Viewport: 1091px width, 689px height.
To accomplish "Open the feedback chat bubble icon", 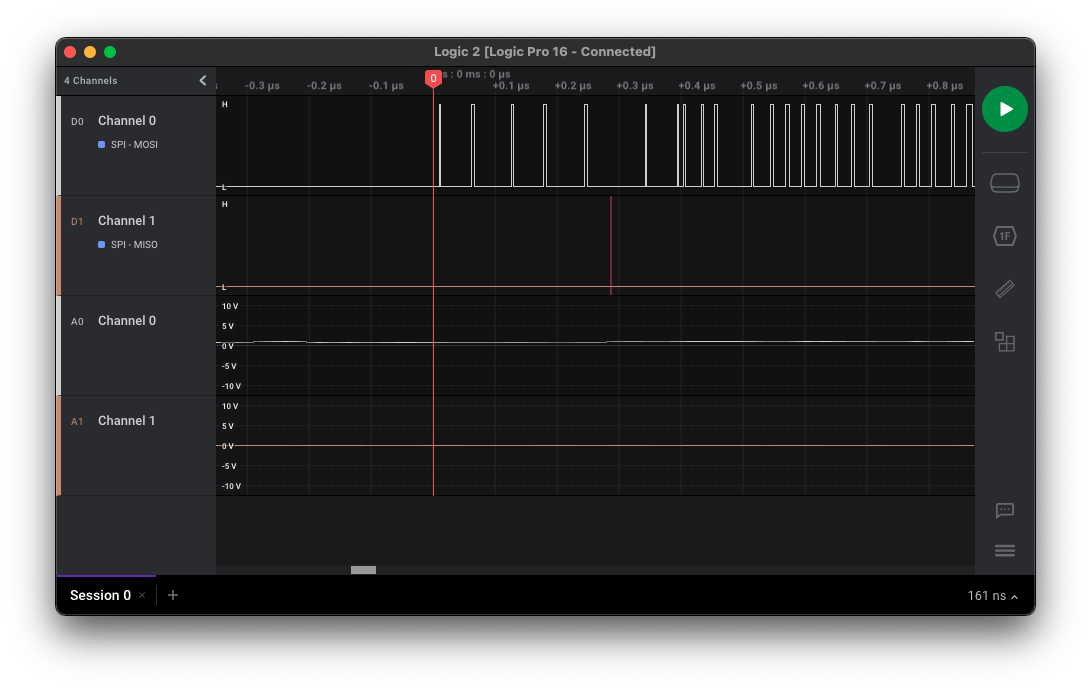I will [x=1004, y=511].
